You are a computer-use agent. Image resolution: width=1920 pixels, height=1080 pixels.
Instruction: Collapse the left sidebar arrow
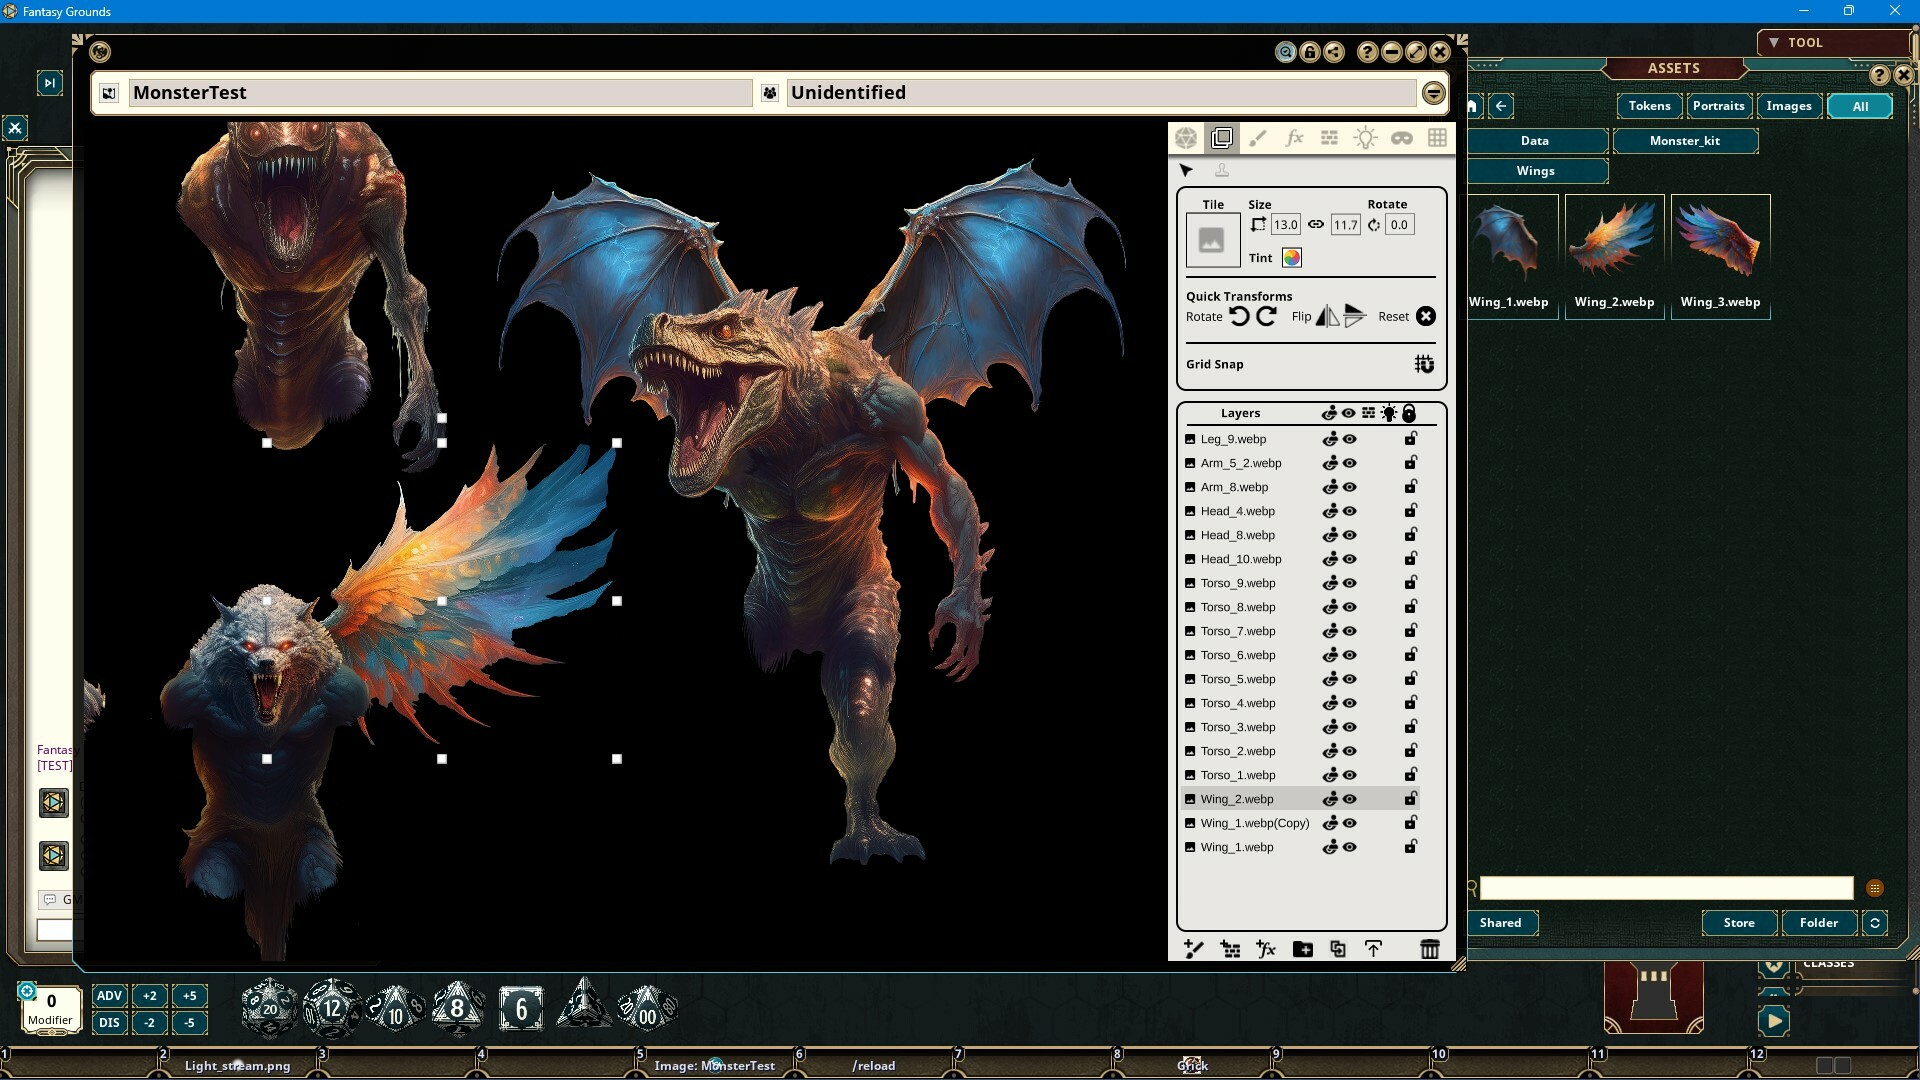(x=50, y=82)
